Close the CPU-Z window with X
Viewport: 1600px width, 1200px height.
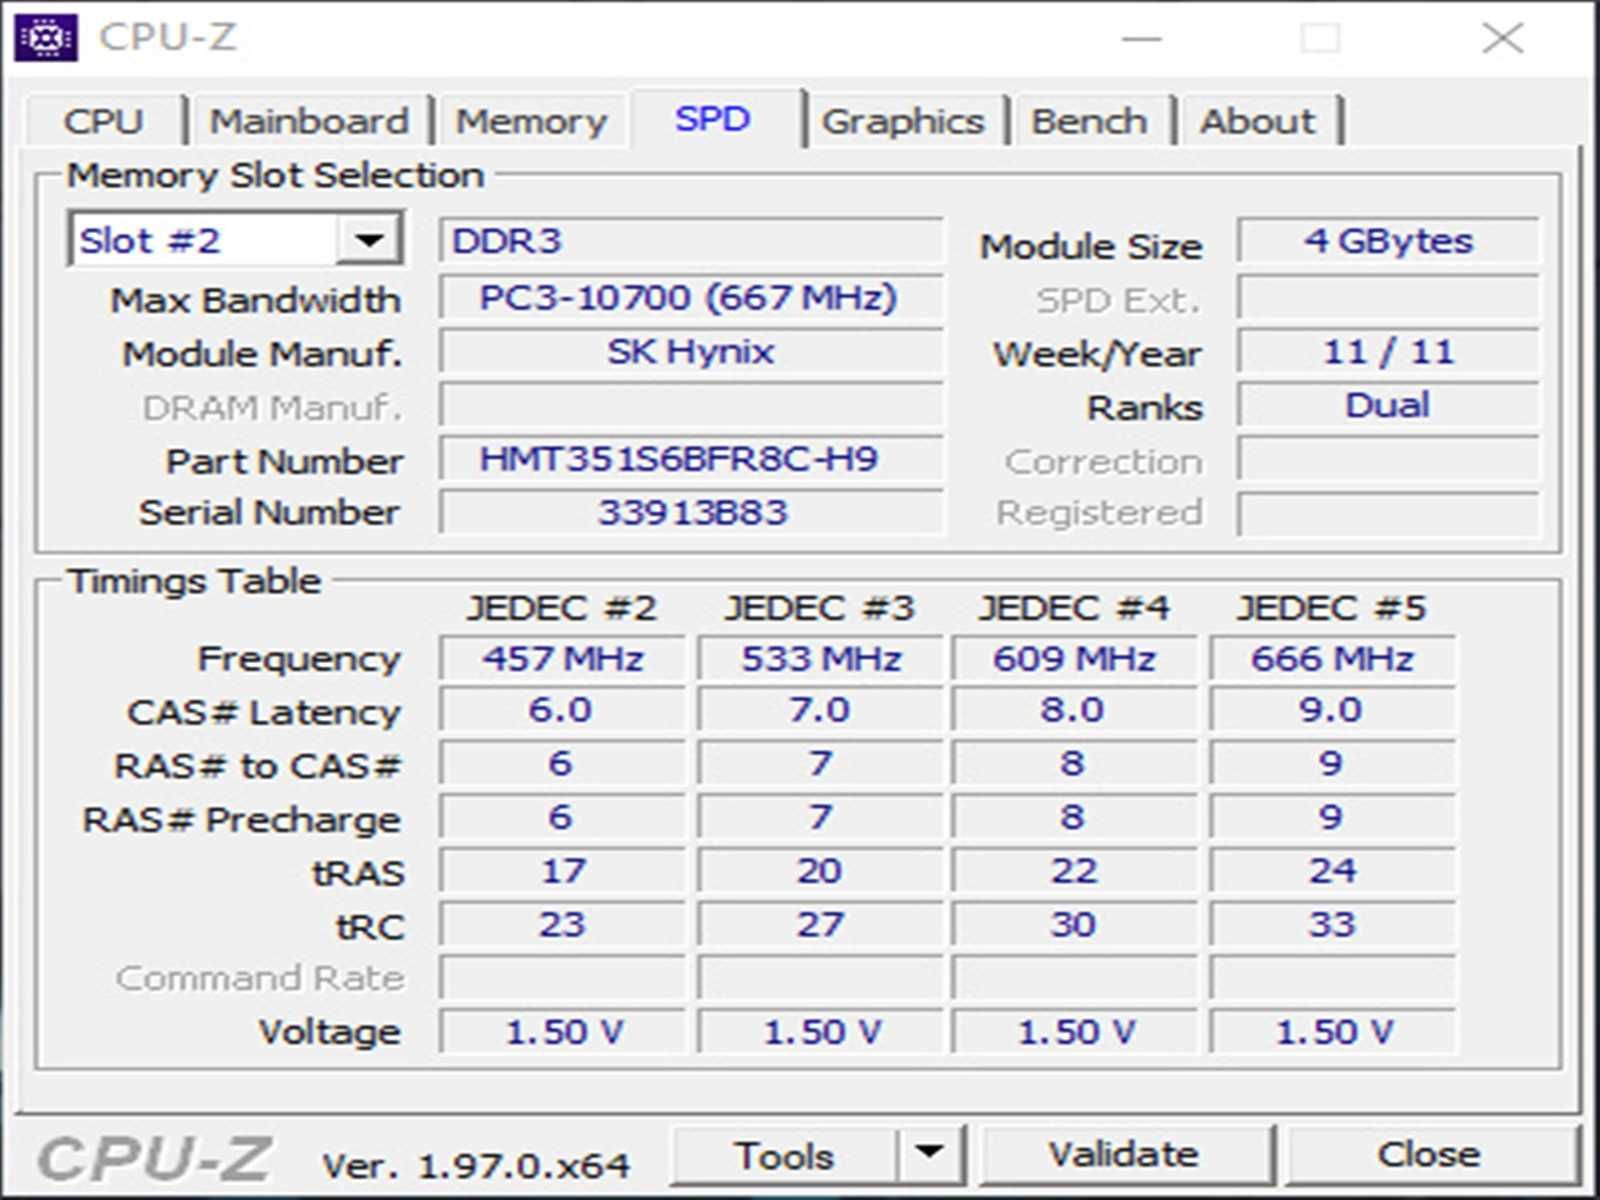click(1502, 39)
